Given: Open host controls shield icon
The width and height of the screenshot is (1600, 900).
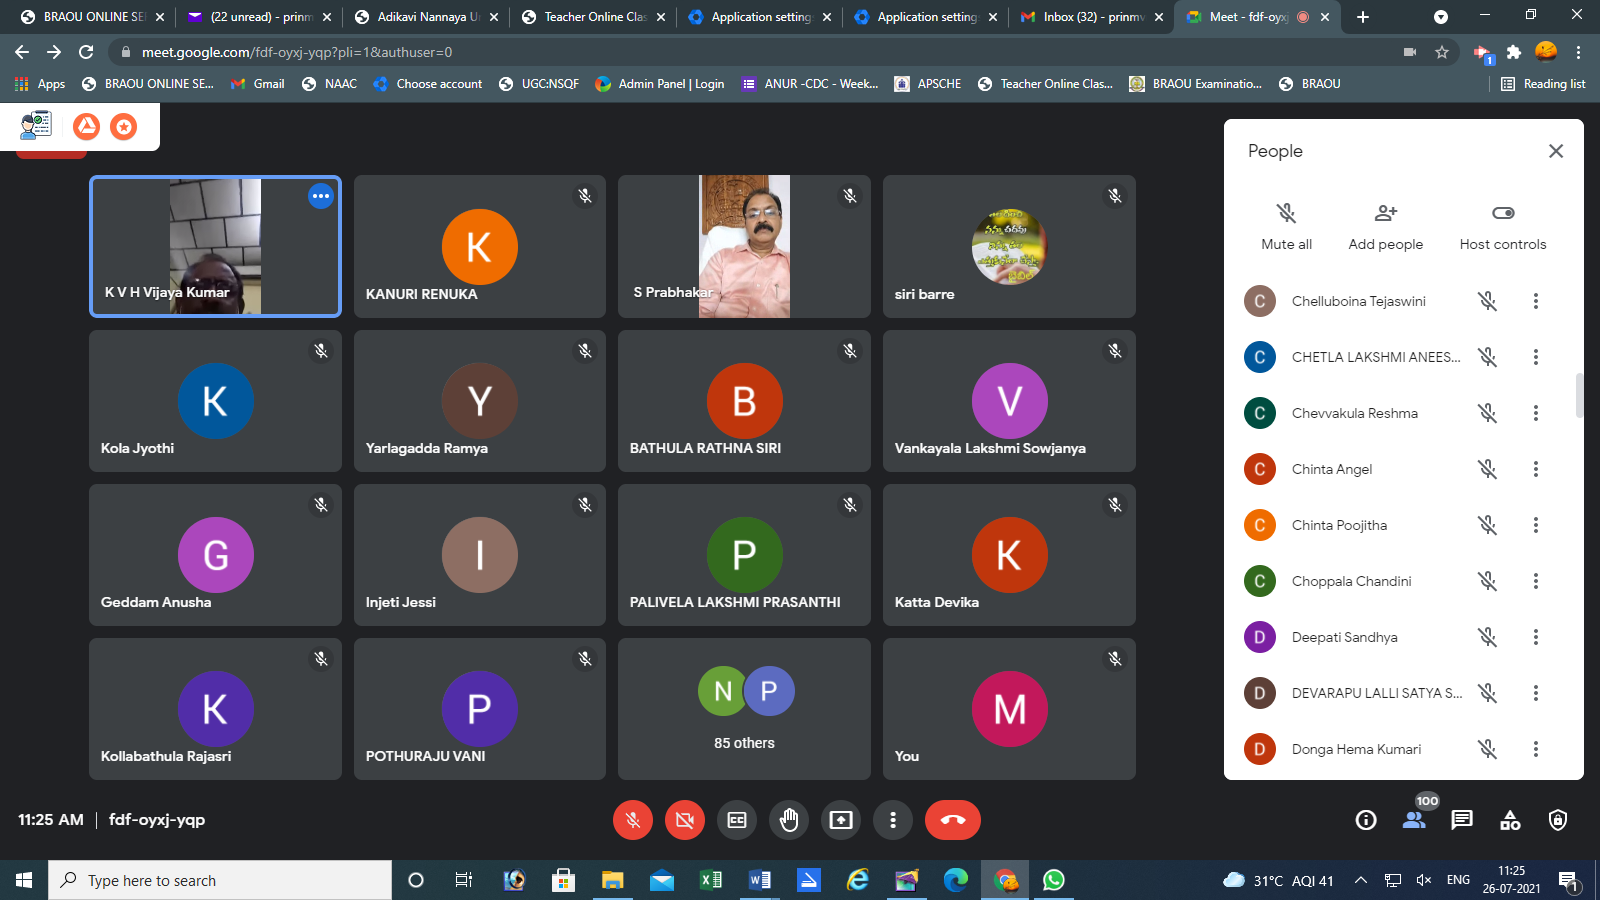Looking at the screenshot, I should 1558,820.
